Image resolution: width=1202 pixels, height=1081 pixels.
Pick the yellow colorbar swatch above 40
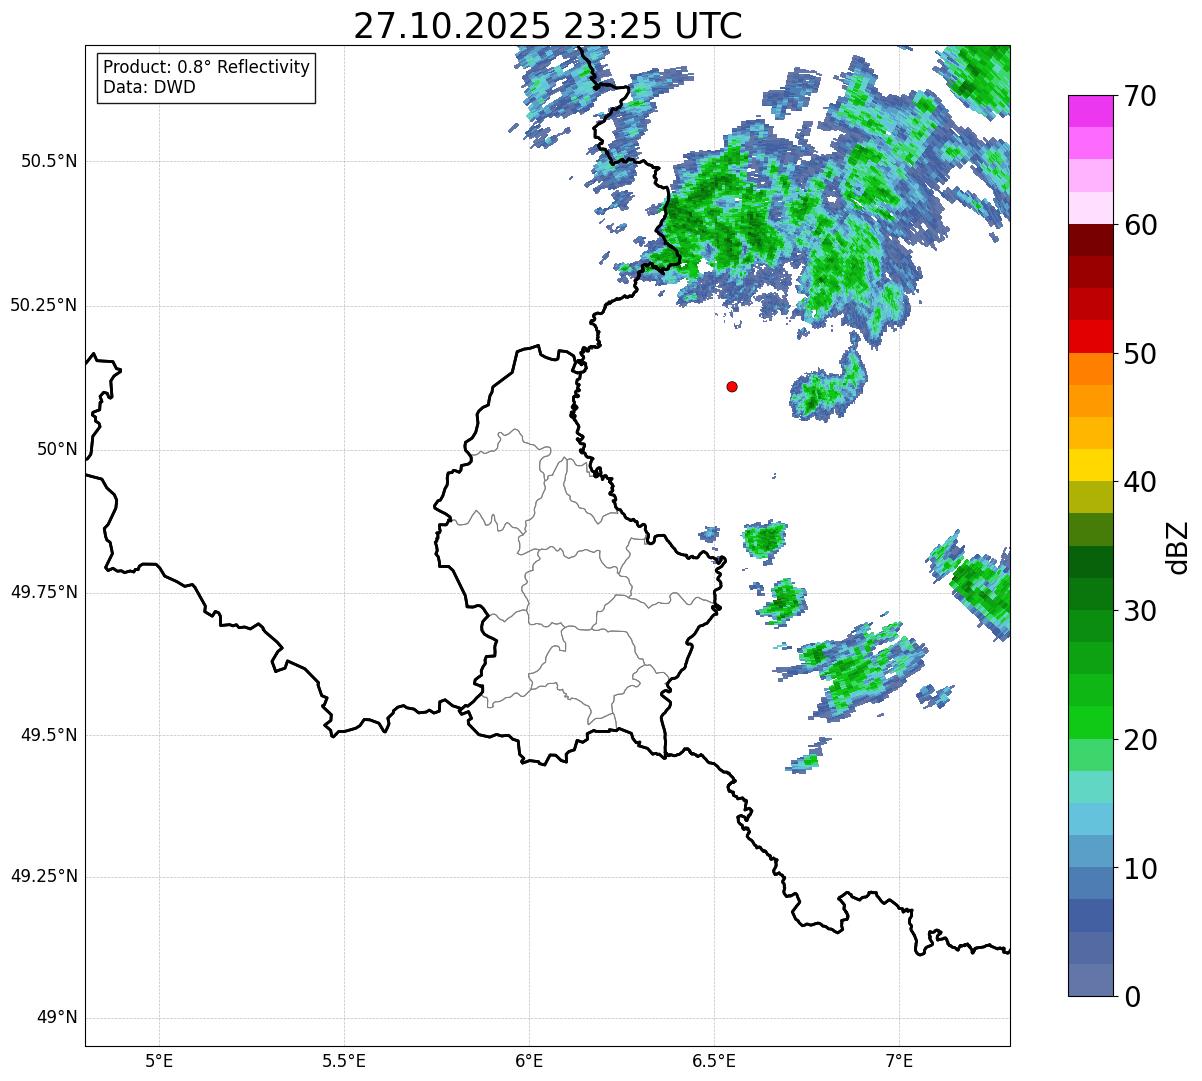[1090, 465]
